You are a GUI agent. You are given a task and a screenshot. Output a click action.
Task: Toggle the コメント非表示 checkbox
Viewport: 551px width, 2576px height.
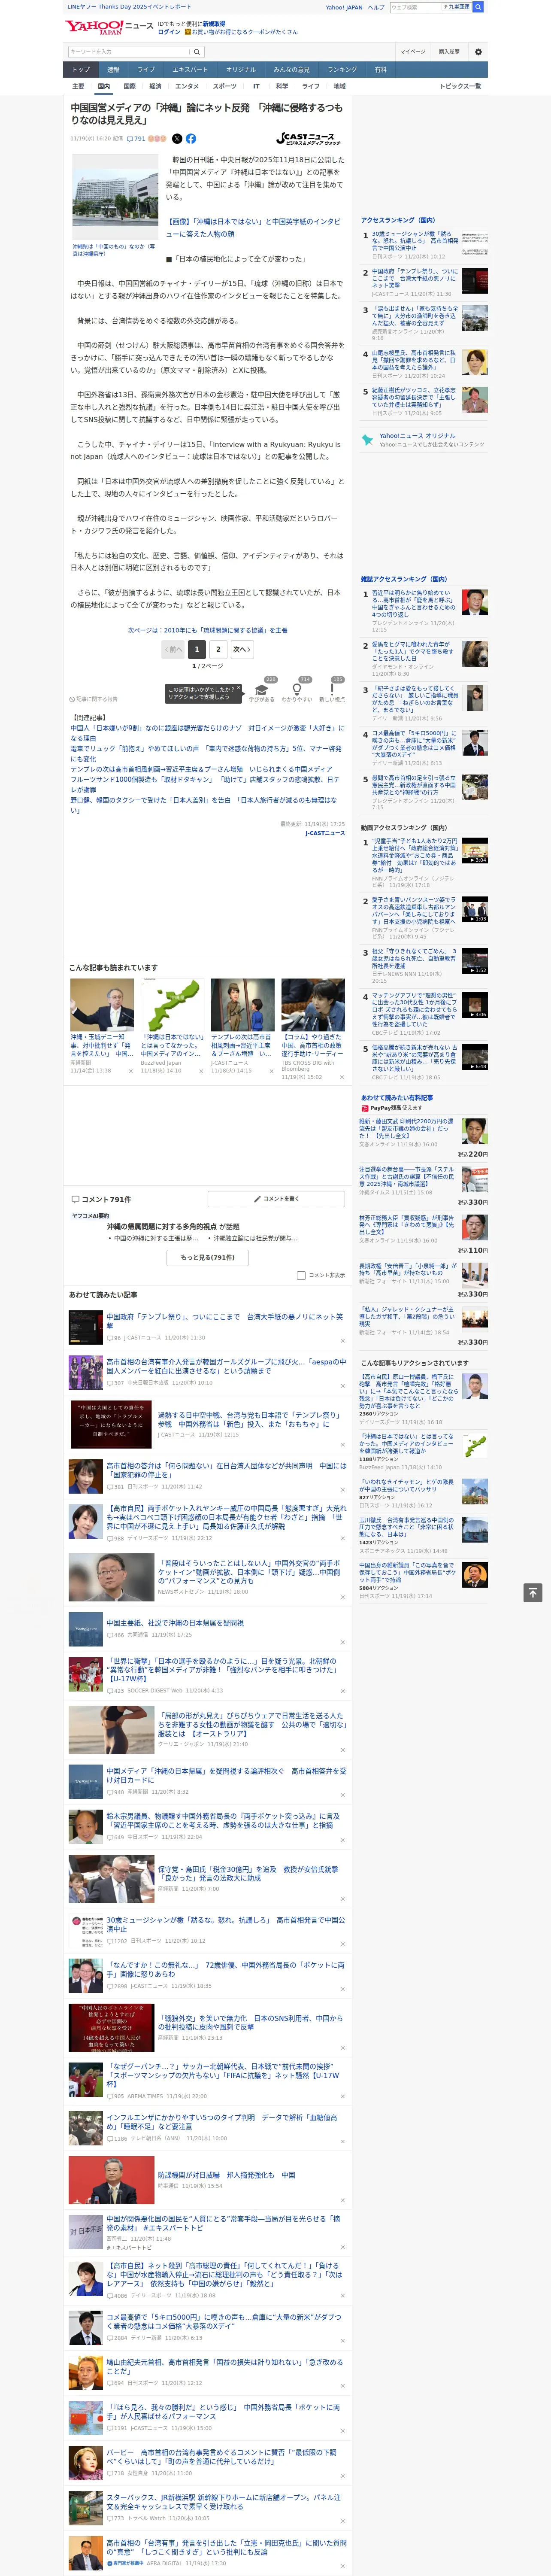pos(301,1275)
